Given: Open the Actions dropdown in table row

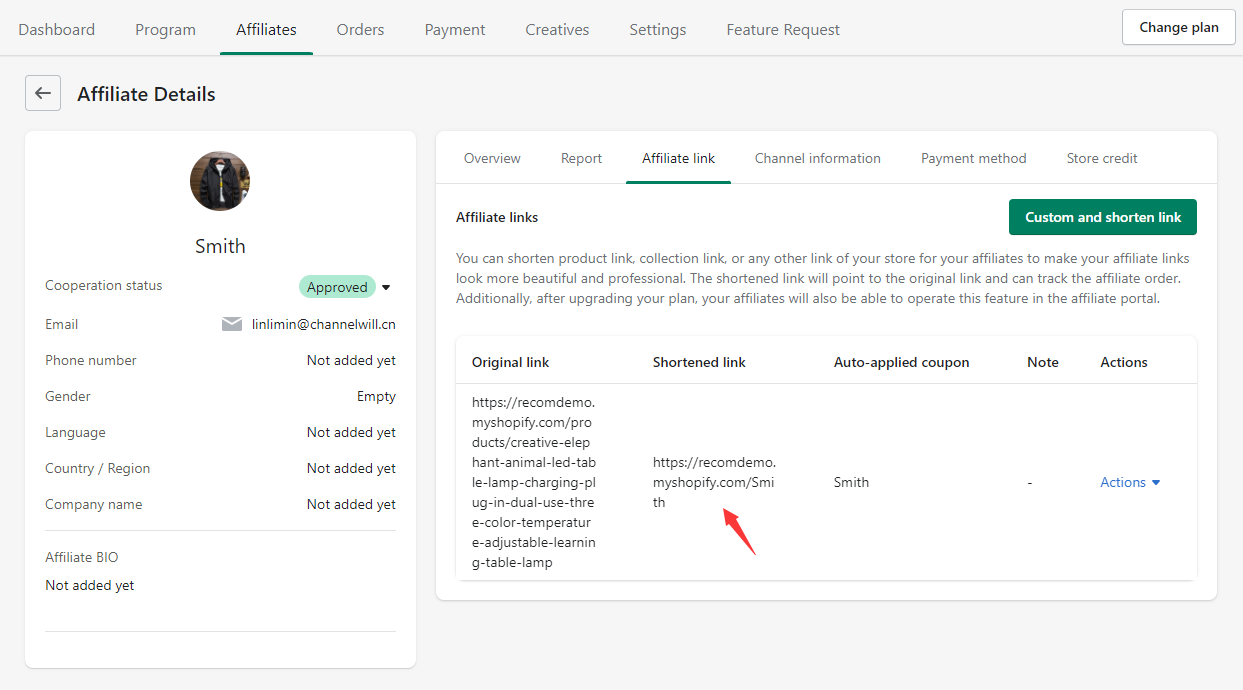Looking at the screenshot, I should [1130, 482].
